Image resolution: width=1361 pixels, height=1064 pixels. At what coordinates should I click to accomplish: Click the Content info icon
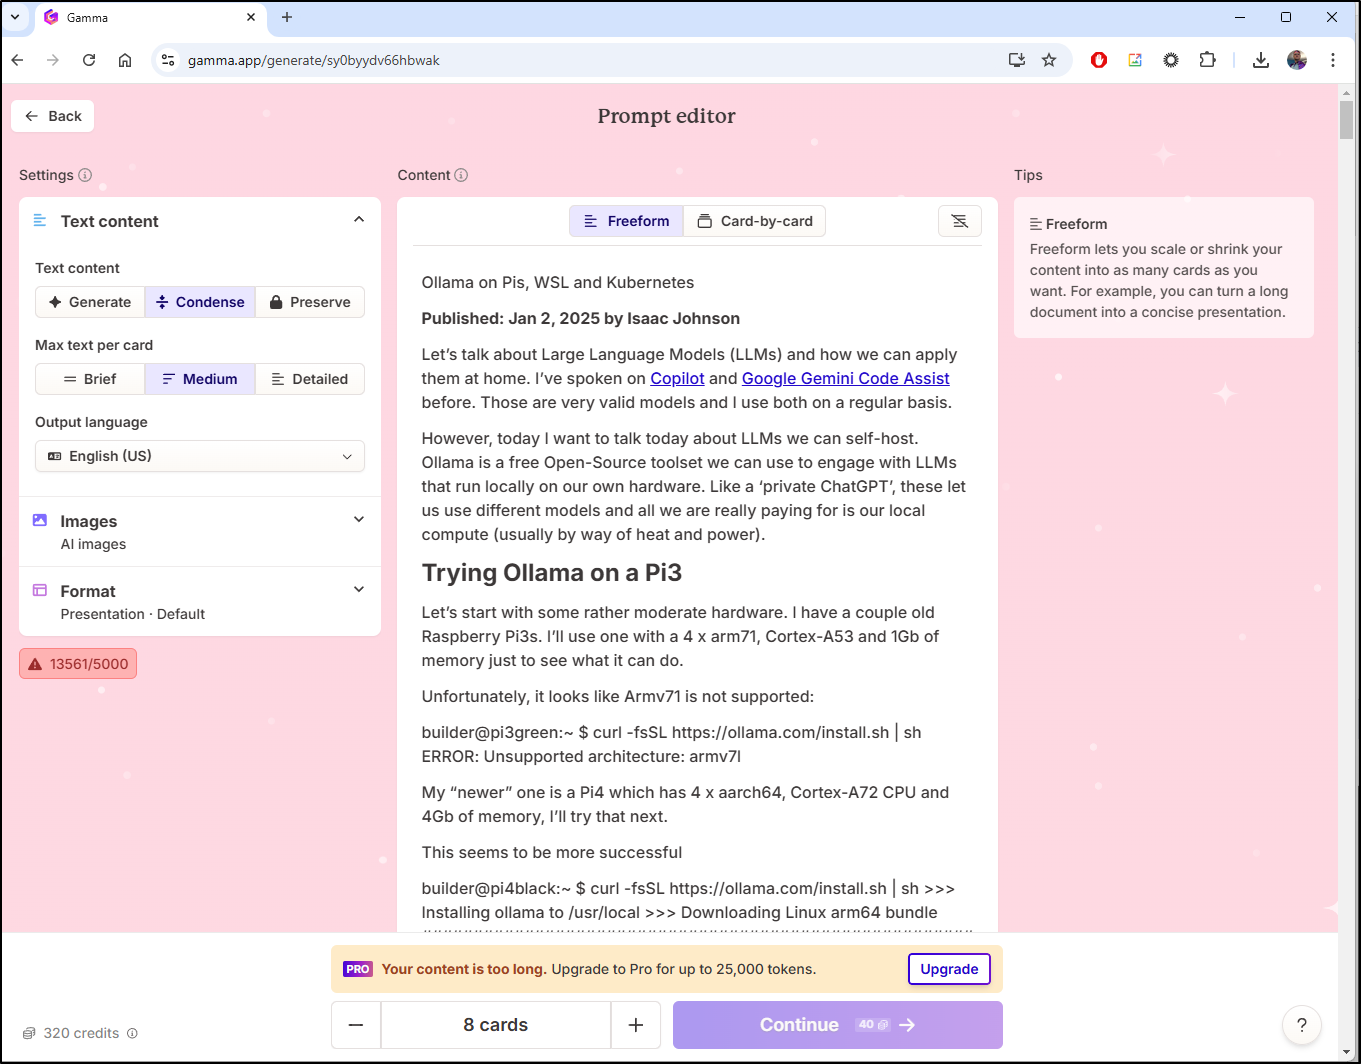(x=461, y=175)
